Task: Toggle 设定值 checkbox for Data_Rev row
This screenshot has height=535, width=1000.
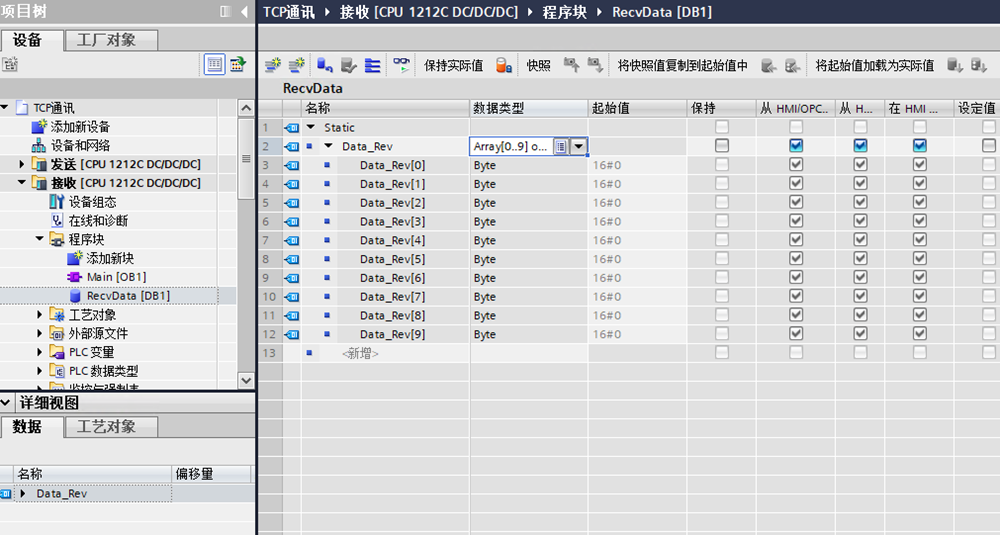Action: pyautogui.click(x=989, y=146)
